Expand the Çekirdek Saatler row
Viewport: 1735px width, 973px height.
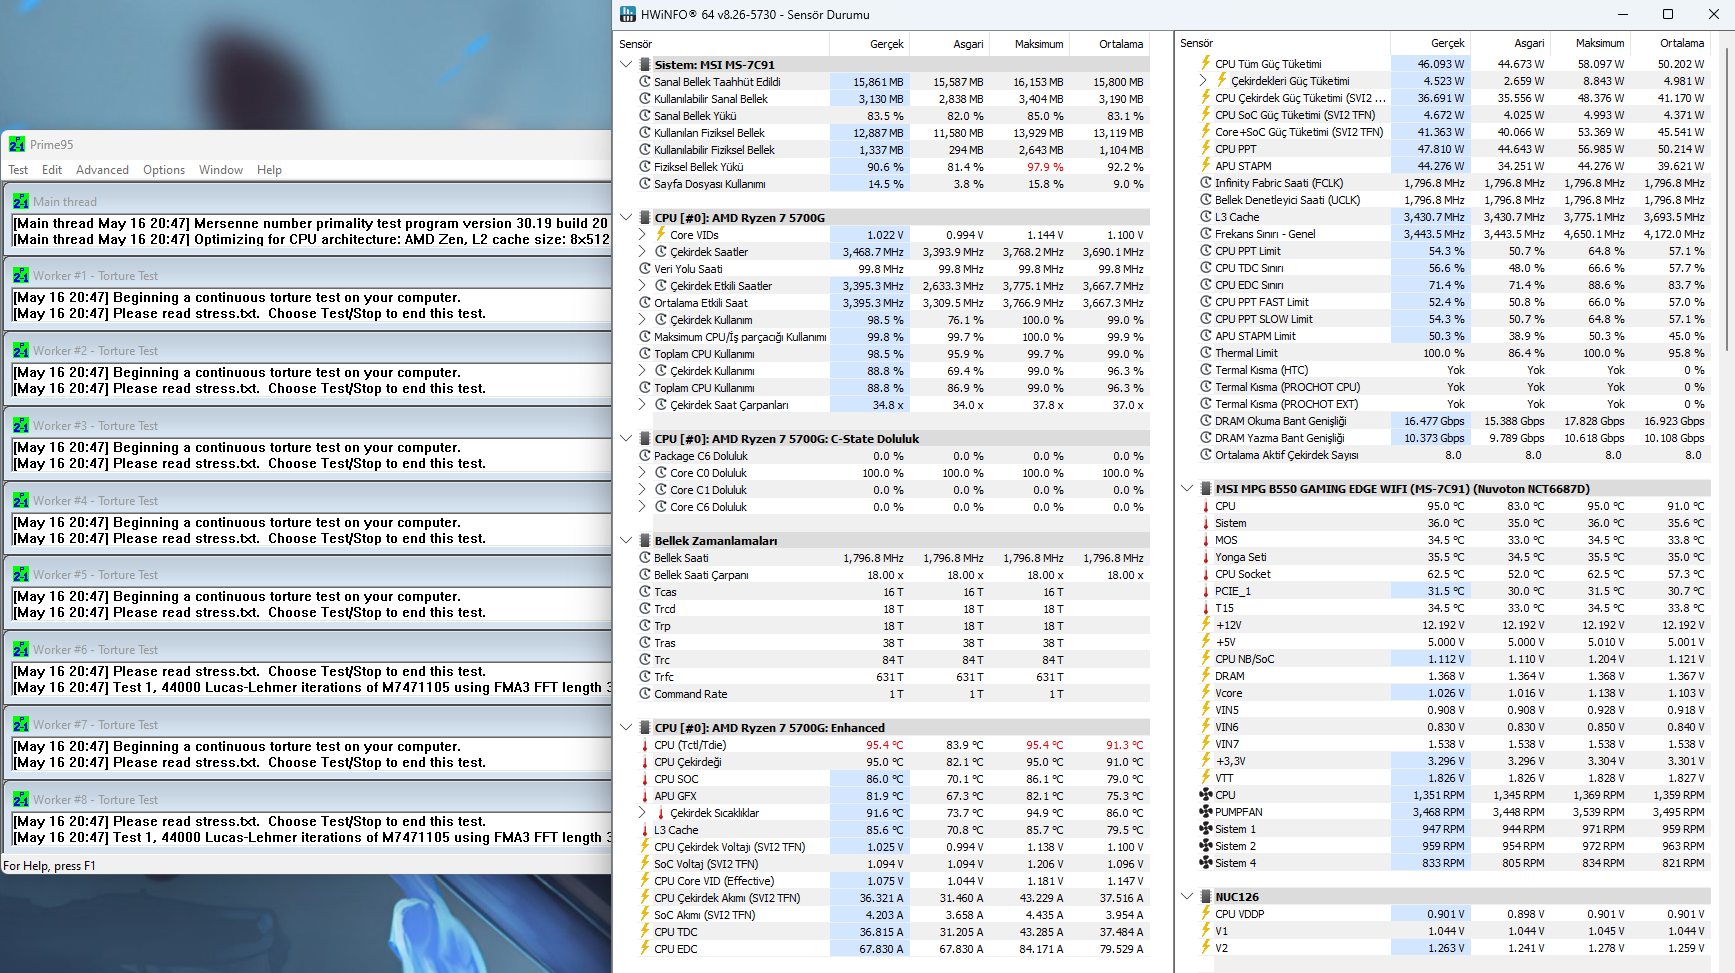[643, 251]
